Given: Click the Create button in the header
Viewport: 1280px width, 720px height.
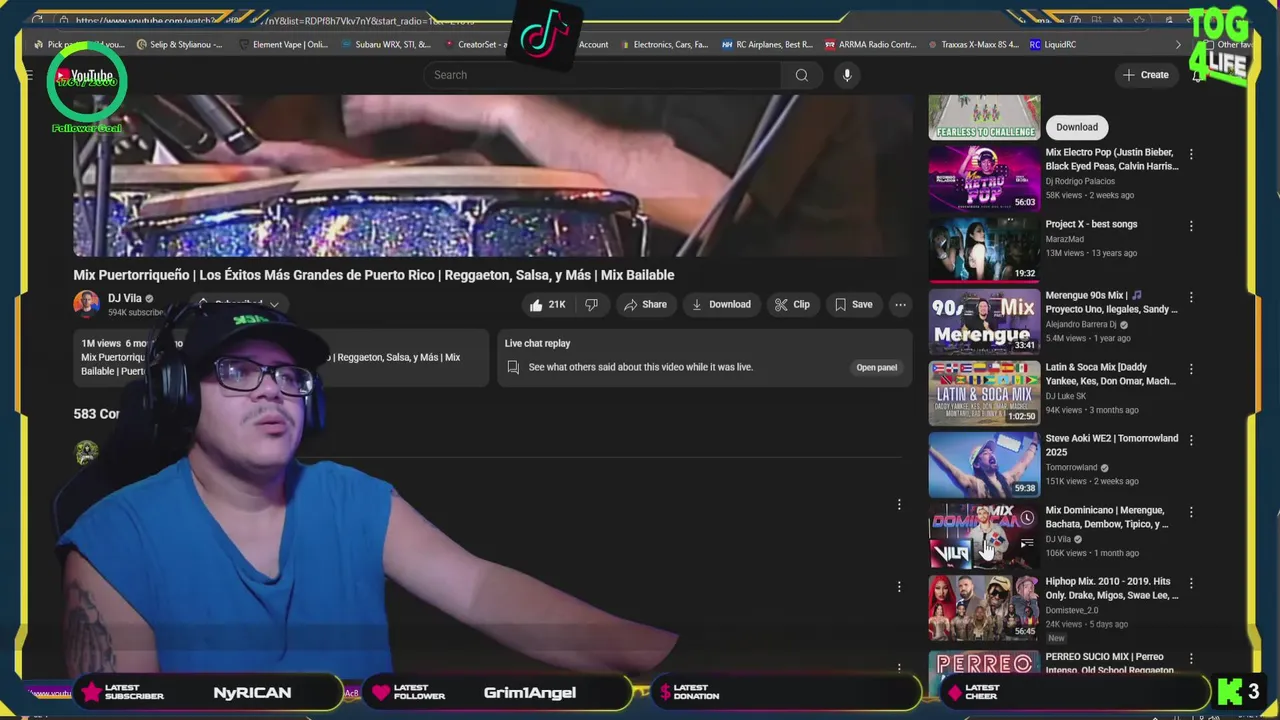Looking at the screenshot, I should click(1146, 75).
